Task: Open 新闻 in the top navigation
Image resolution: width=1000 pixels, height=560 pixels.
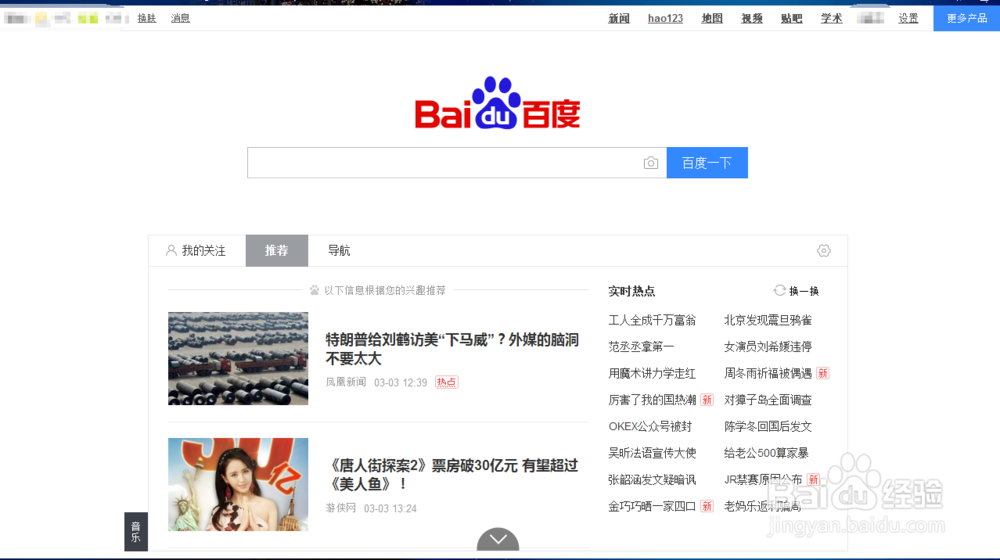Action: pos(619,18)
